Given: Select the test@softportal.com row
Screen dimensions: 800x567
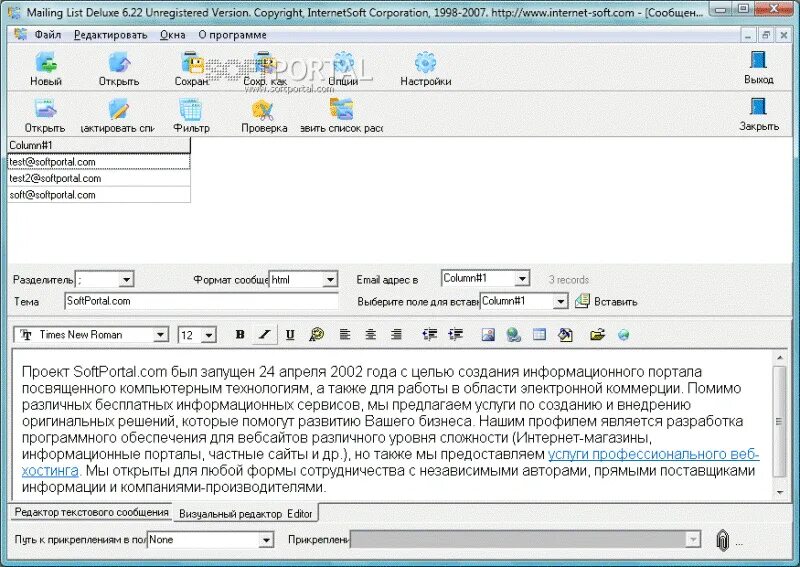Looking at the screenshot, I should [x=99, y=162].
